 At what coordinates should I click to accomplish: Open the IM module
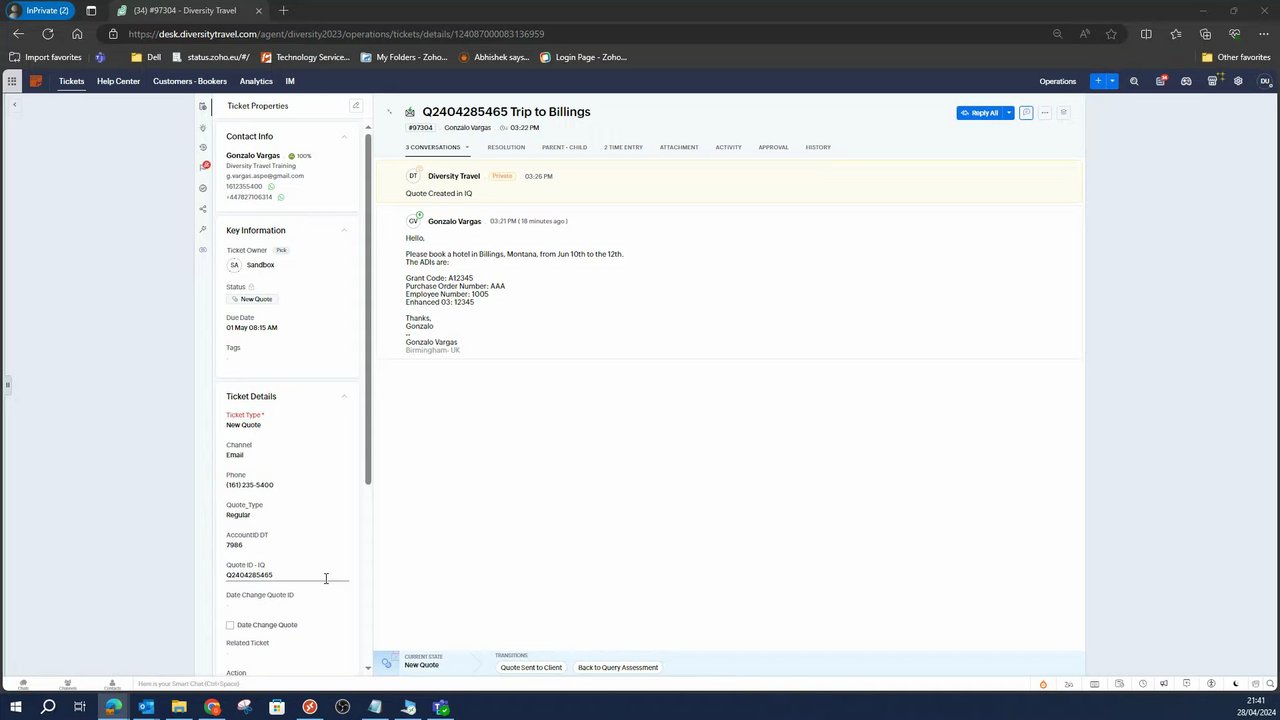point(290,81)
